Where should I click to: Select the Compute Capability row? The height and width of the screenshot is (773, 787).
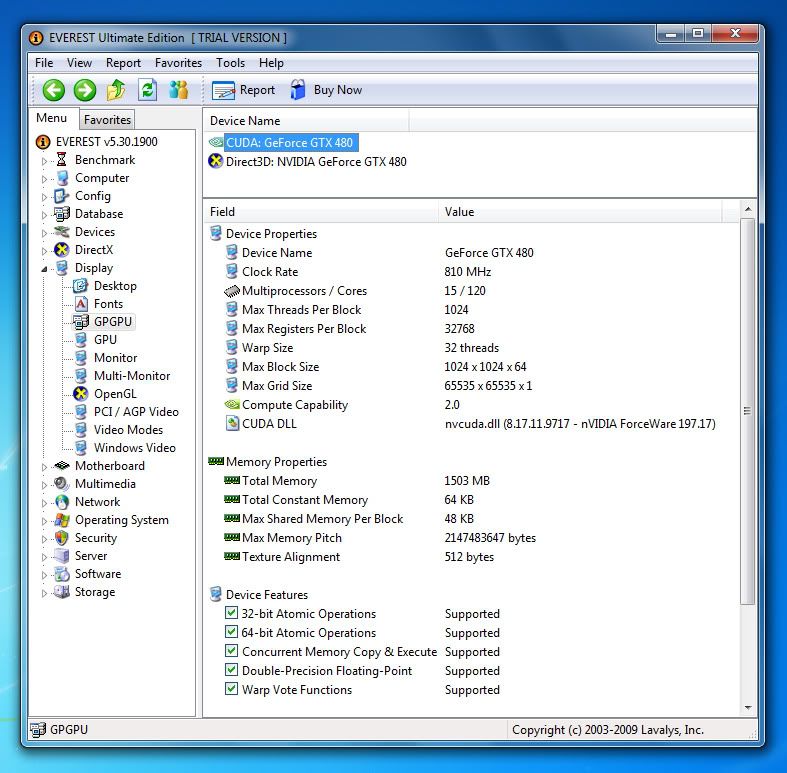pos(472,405)
